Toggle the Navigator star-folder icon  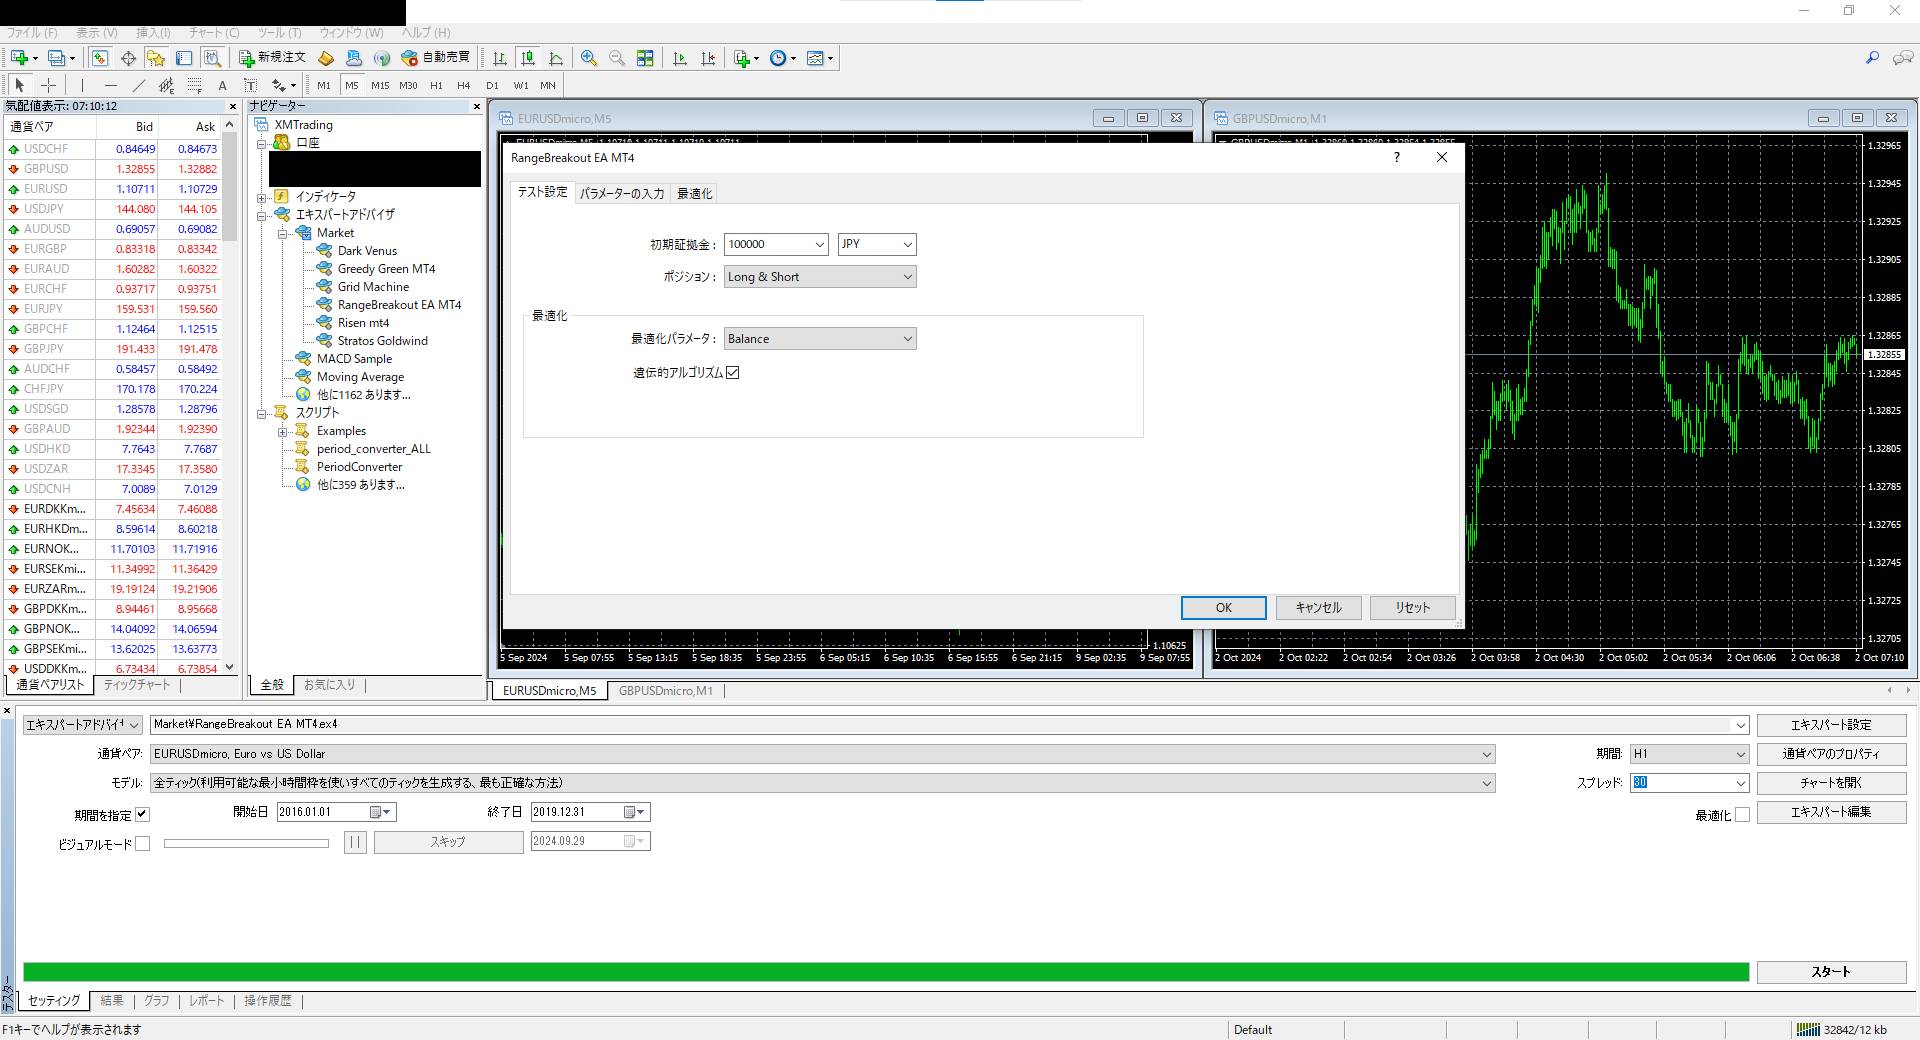pos(156,58)
